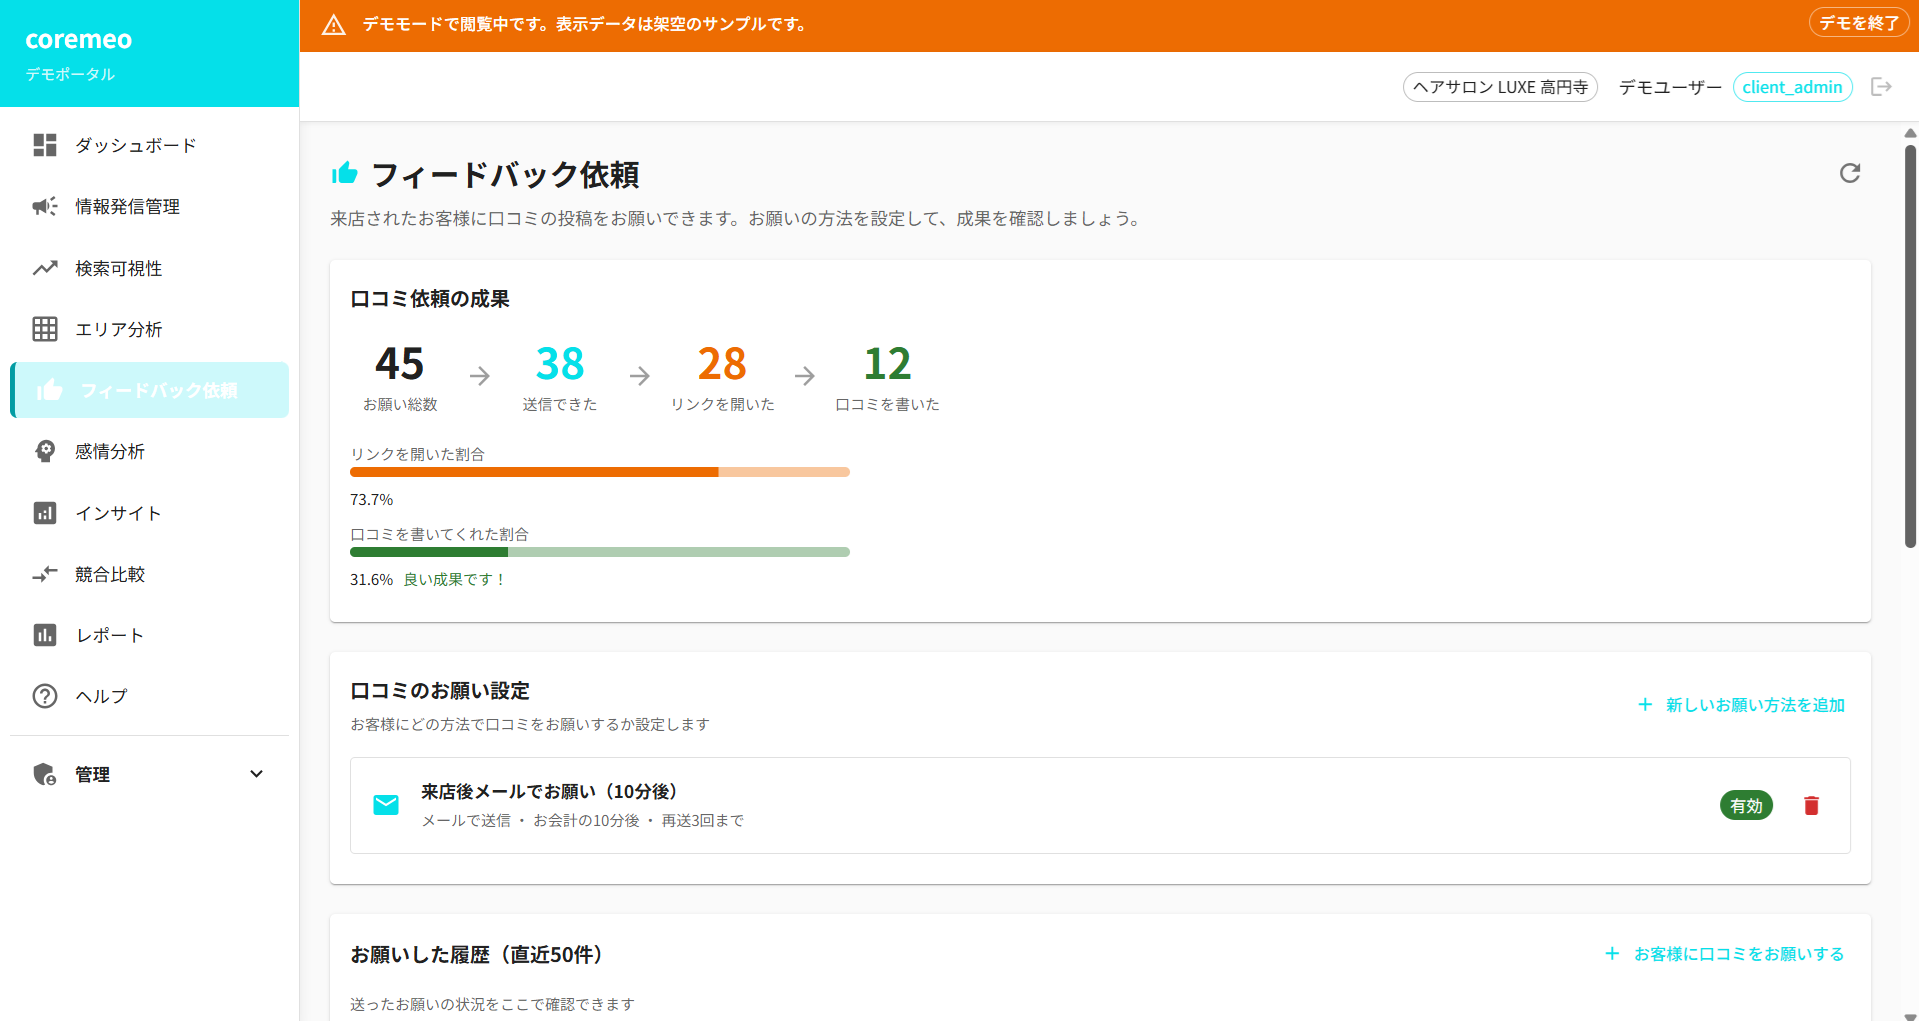Click the 73.7% value
Viewport: 1919px width, 1025px height.
pos(371,499)
